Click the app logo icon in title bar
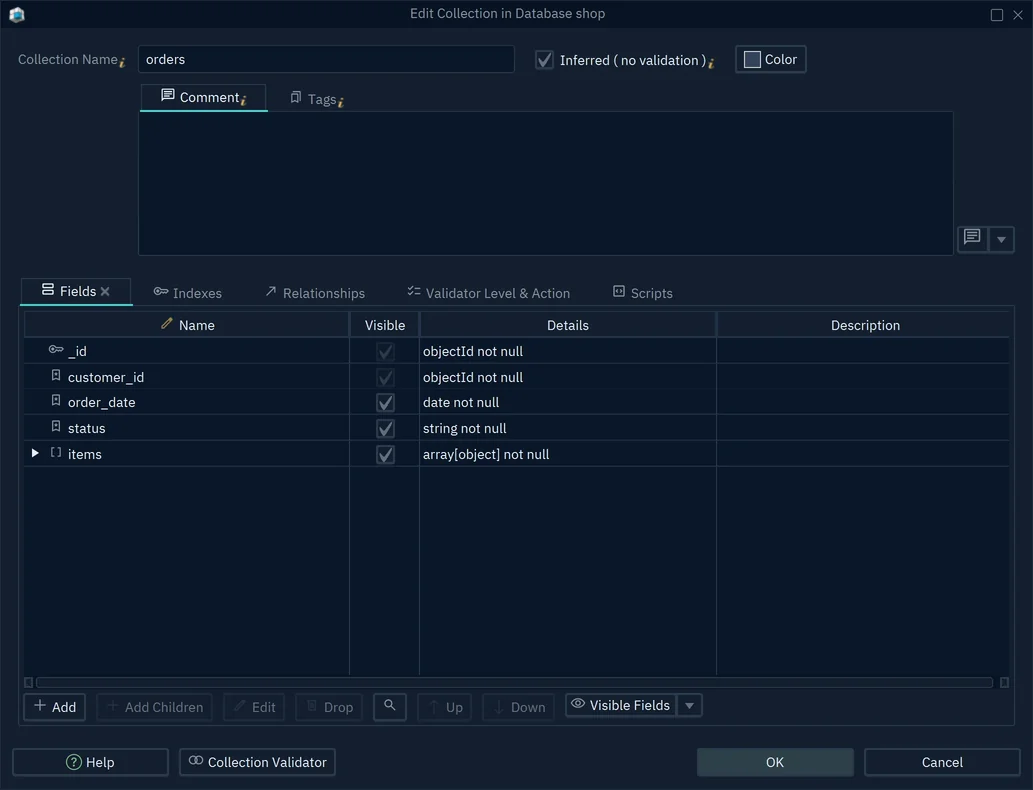This screenshot has width=1033, height=790. click(17, 14)
